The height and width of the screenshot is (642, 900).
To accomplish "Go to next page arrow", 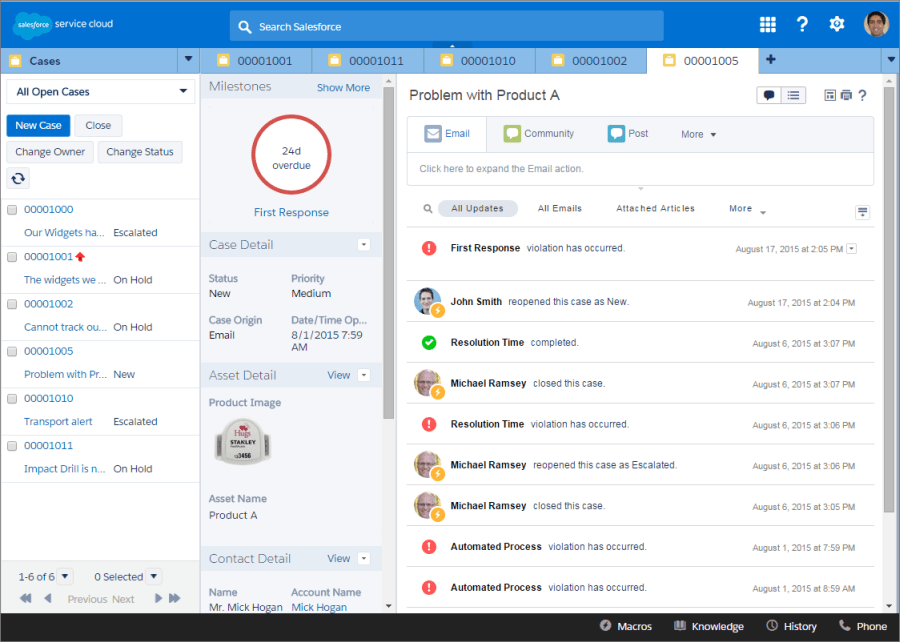I will 158,598.
